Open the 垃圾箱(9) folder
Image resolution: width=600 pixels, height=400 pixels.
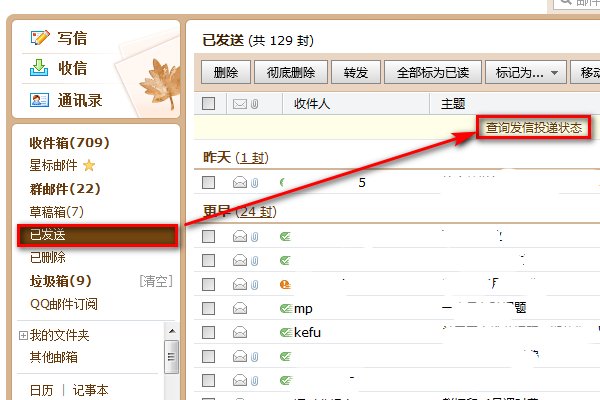point(61,281)
